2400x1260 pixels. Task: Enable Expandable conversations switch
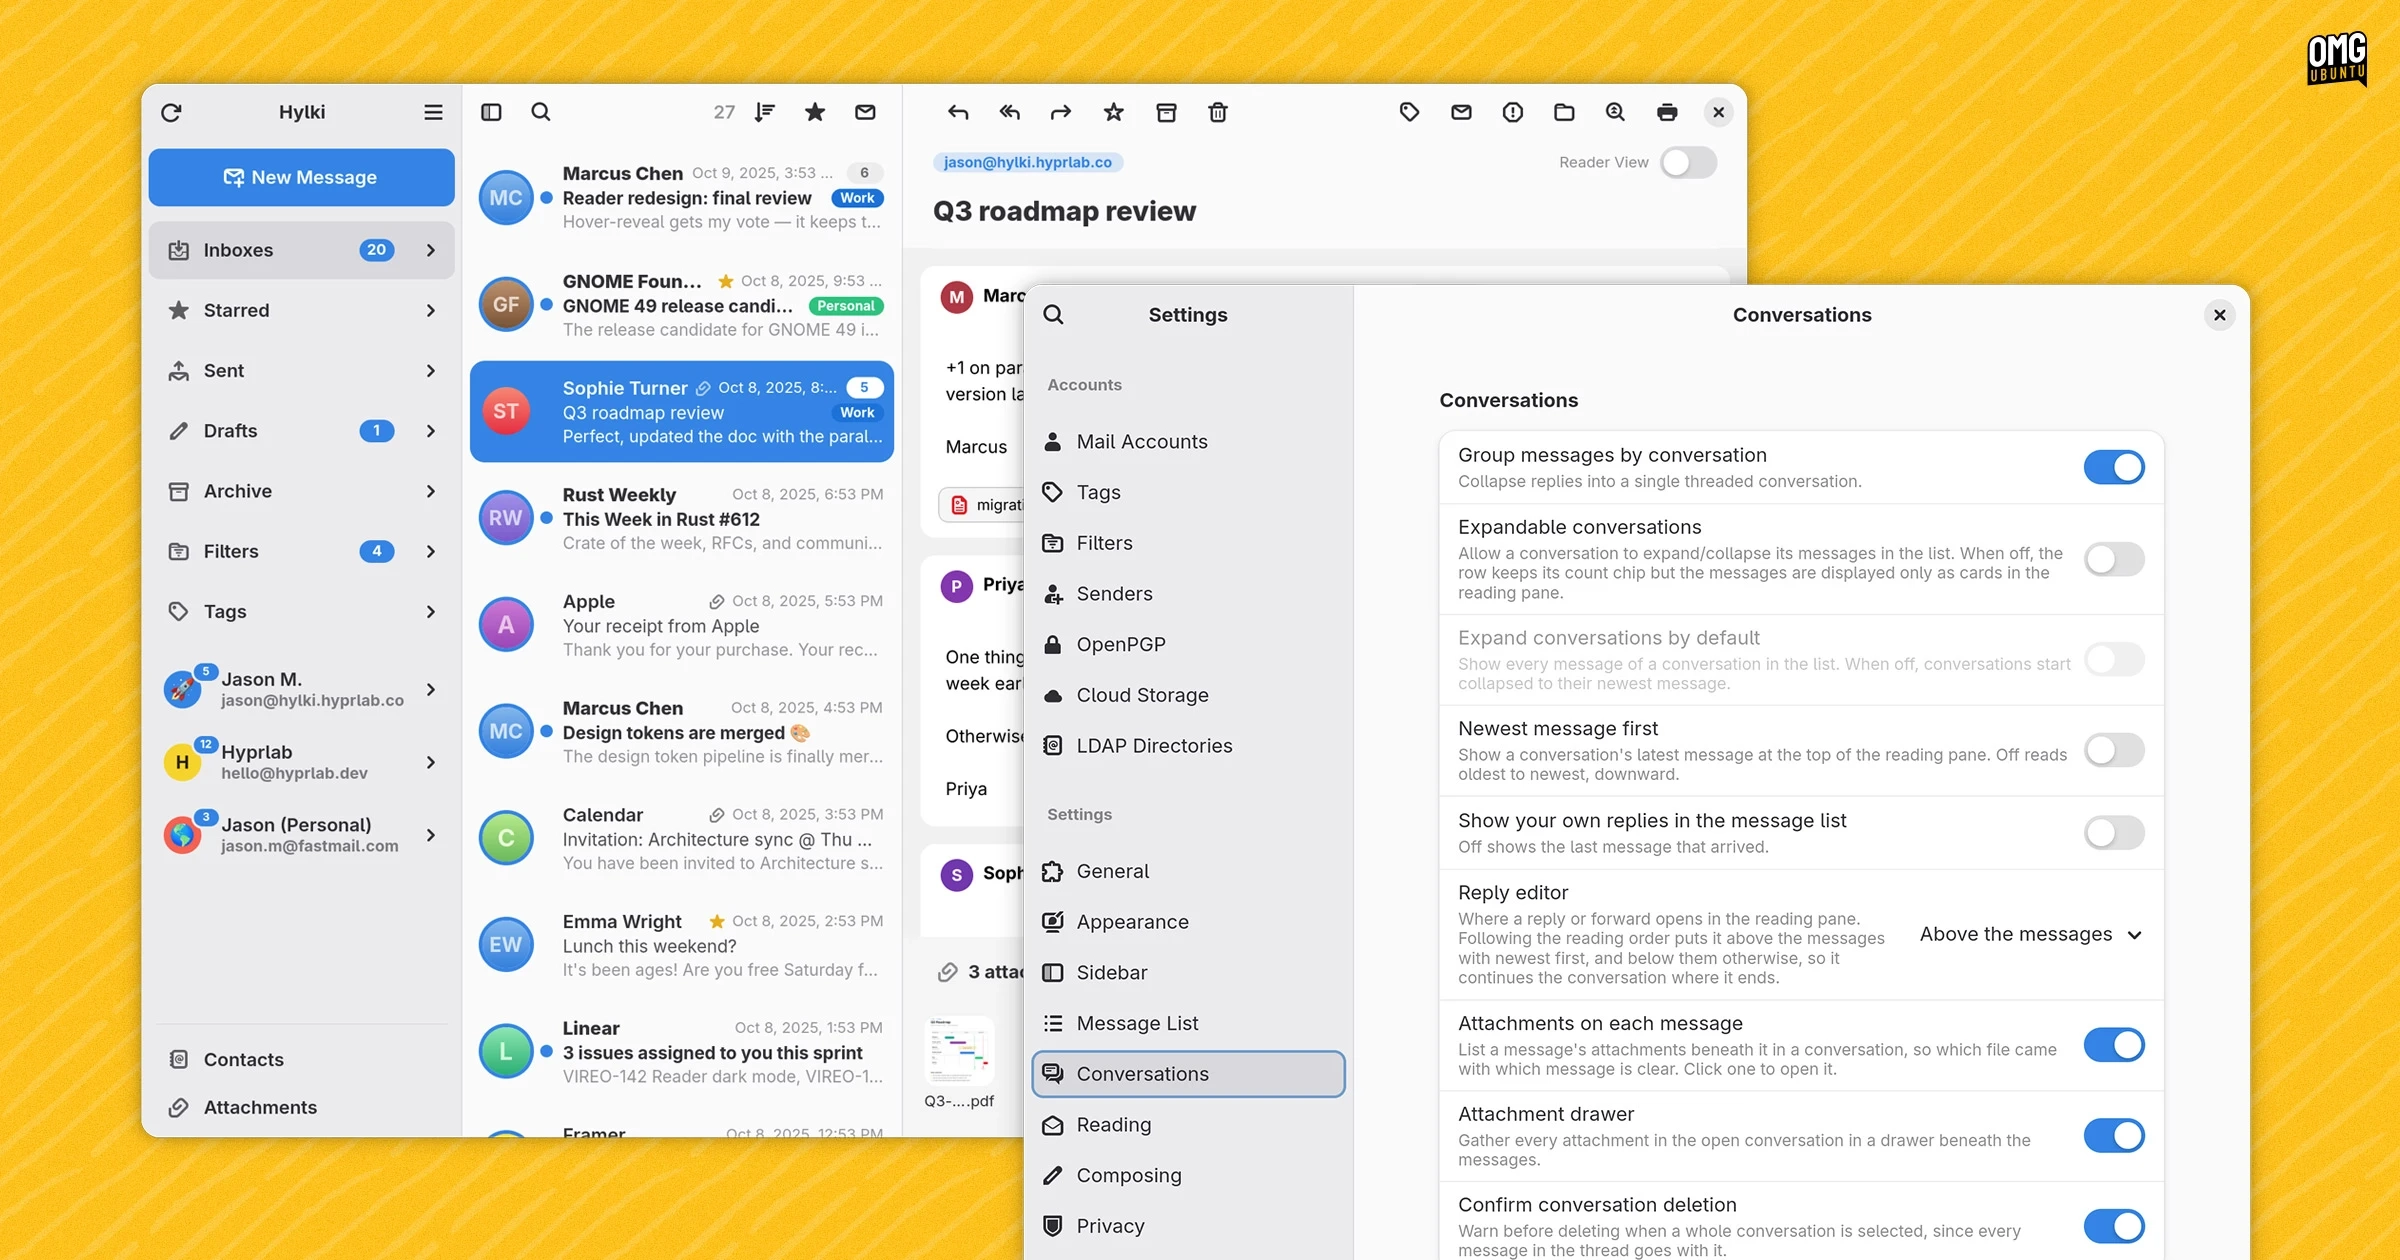pyautogui.click(x=2114, y=559)
